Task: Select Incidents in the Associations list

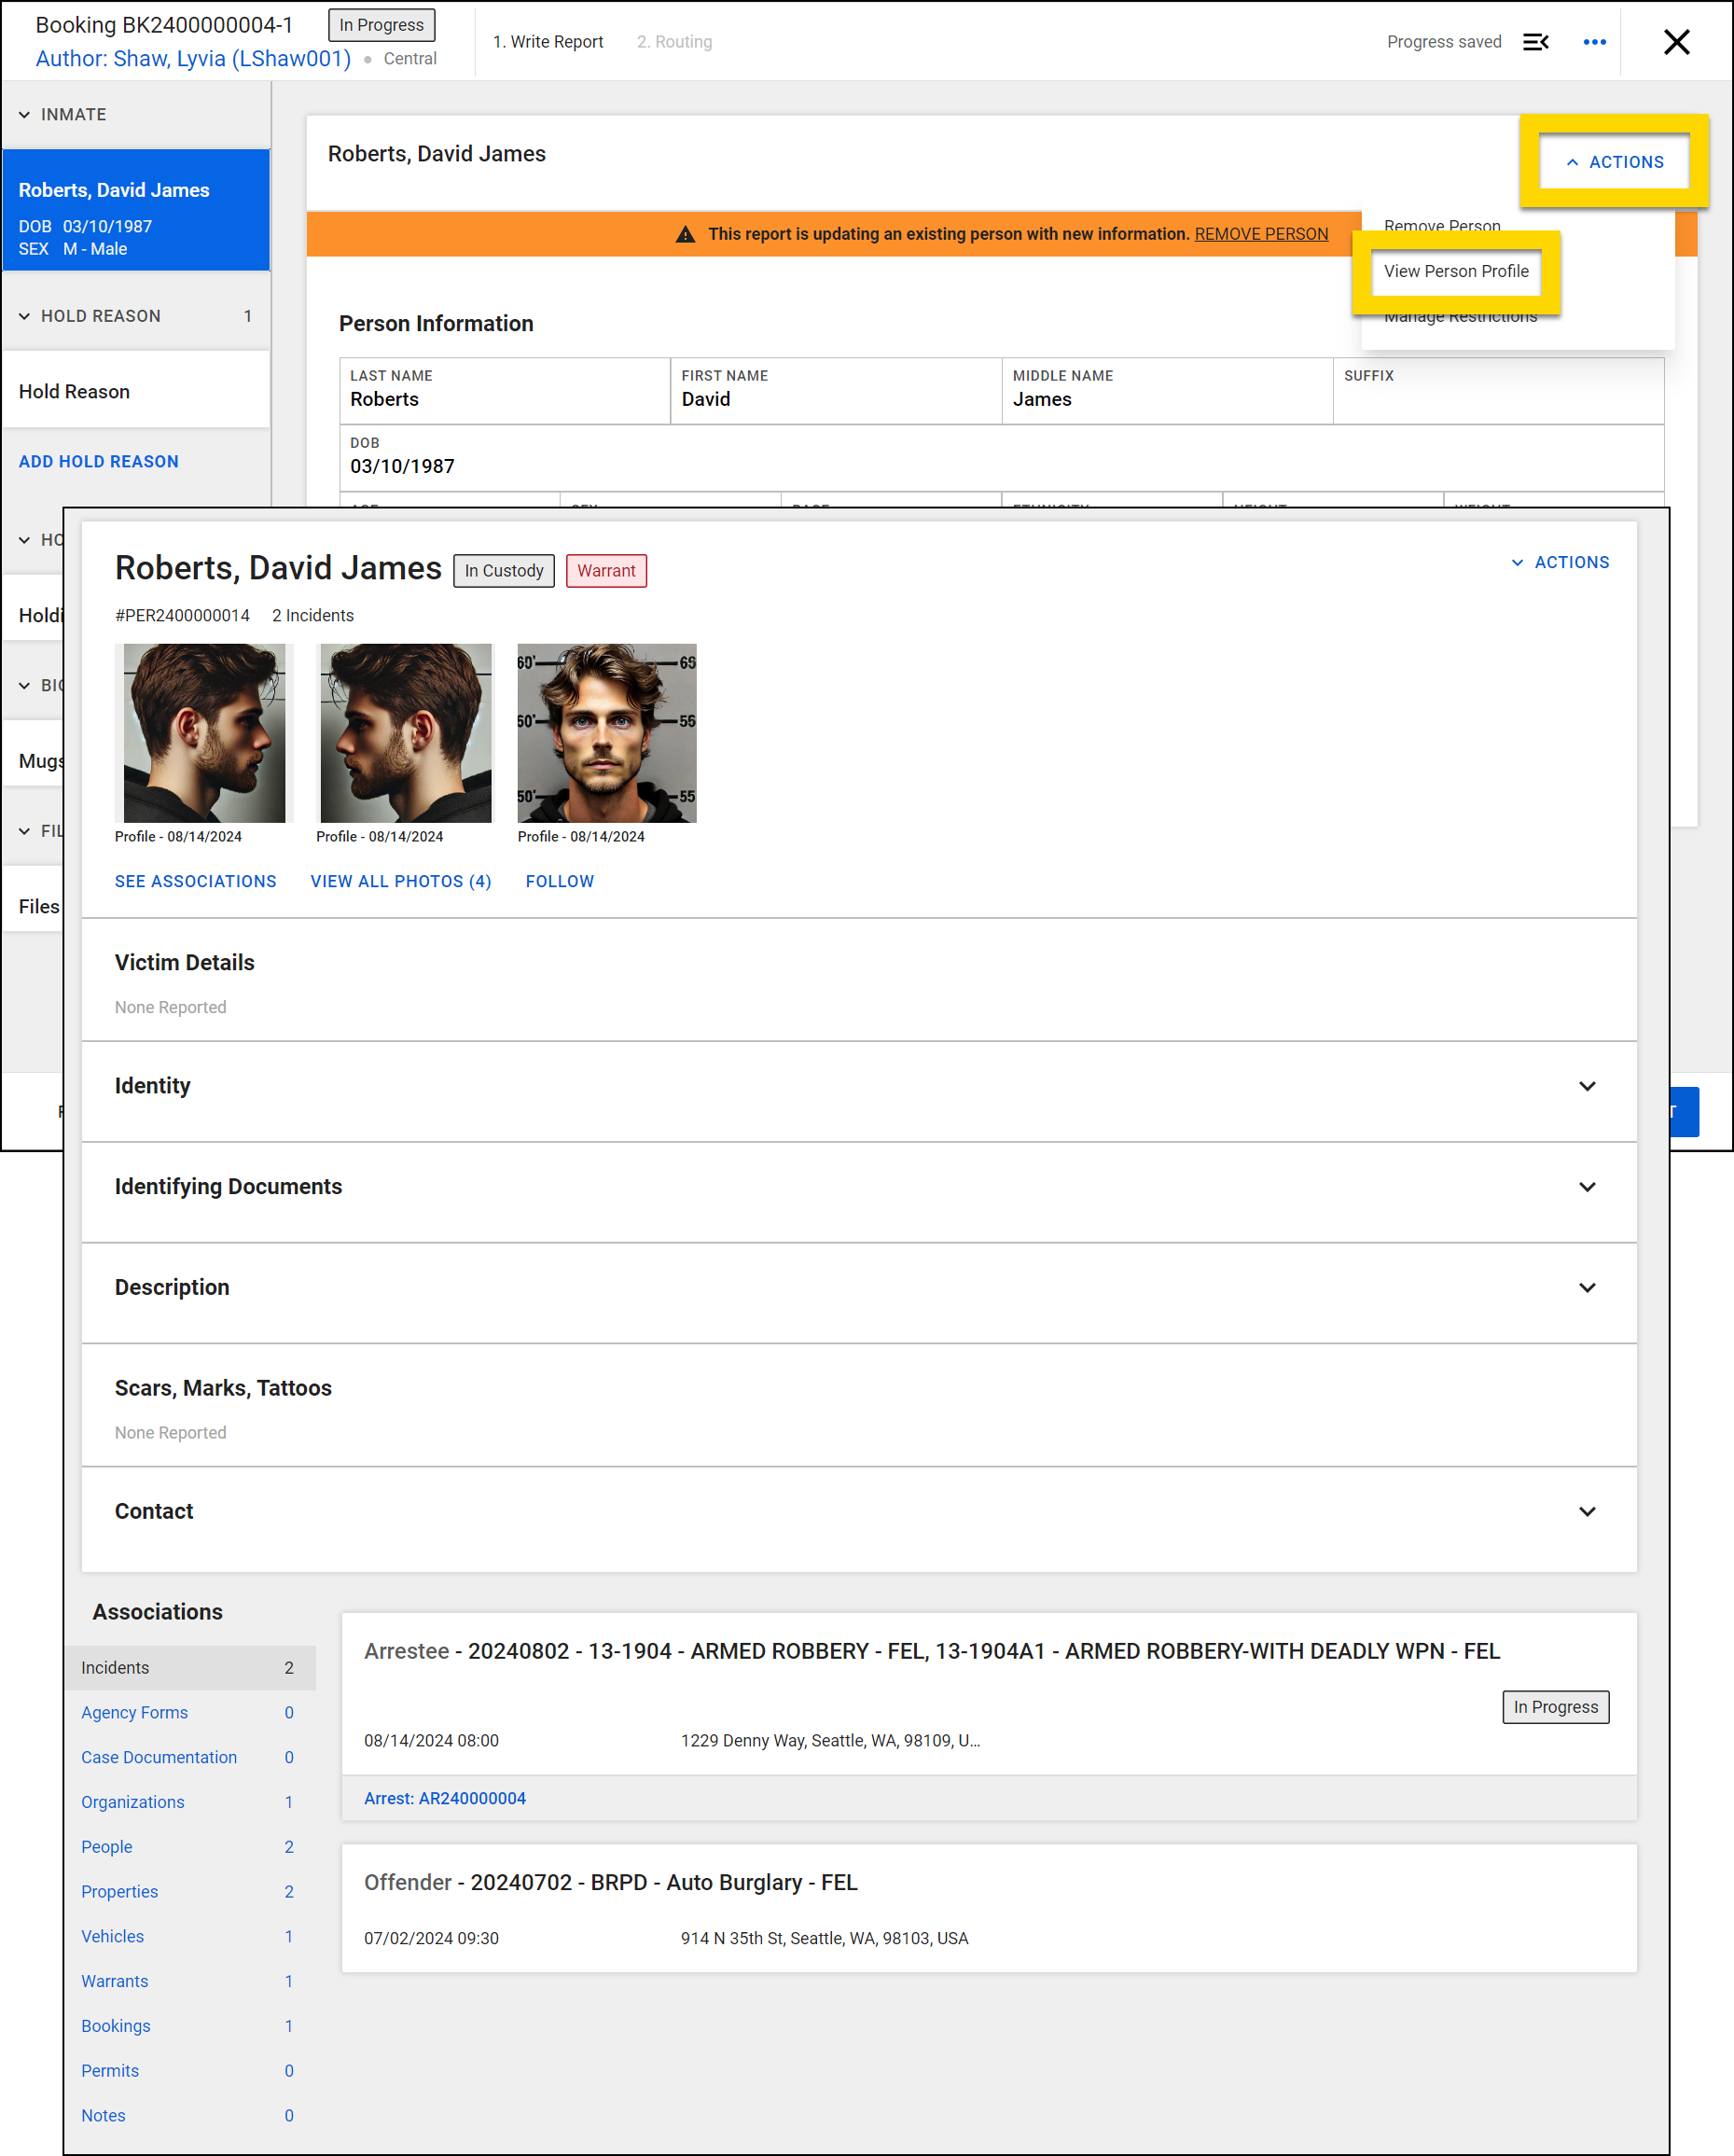Action: 116,1667
